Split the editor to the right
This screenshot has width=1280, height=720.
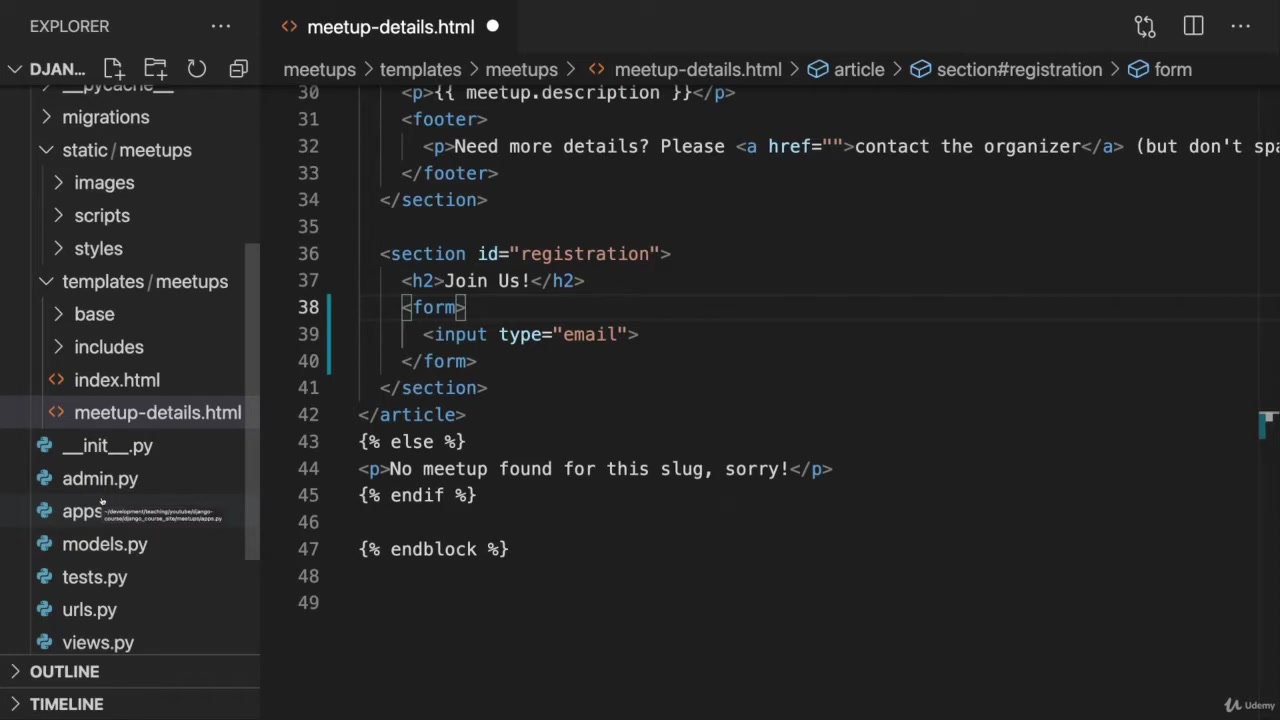click(1193, 27)
